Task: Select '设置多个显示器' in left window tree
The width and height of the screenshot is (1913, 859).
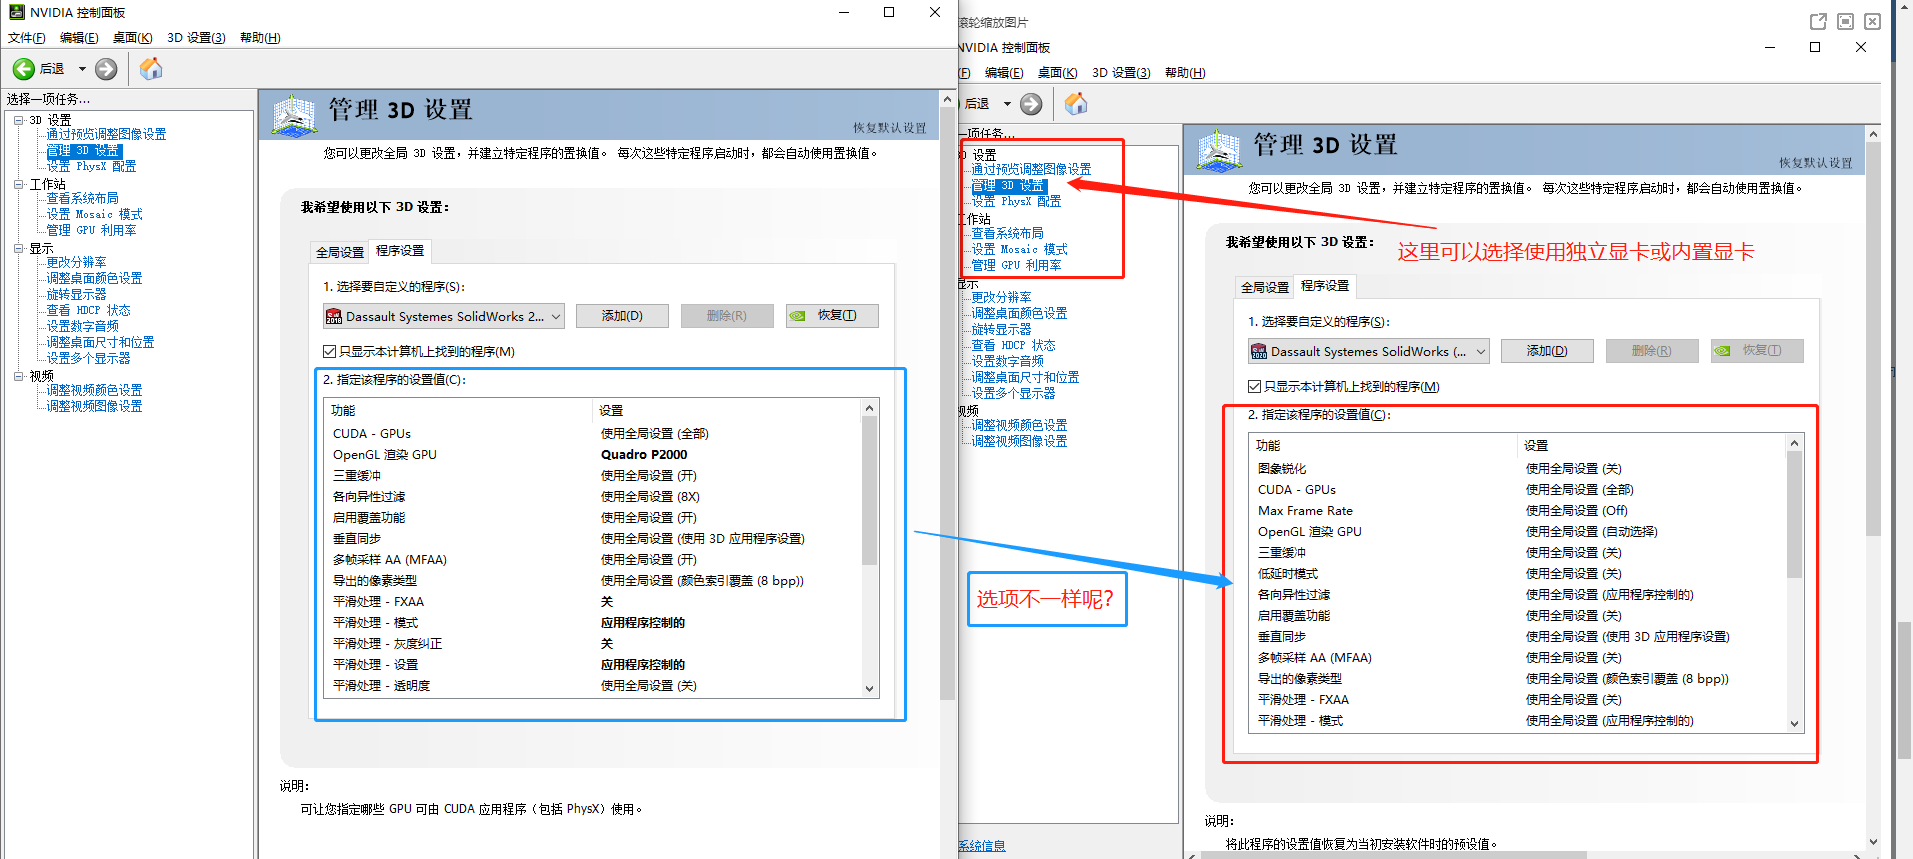Action: (x=88, y=358)
